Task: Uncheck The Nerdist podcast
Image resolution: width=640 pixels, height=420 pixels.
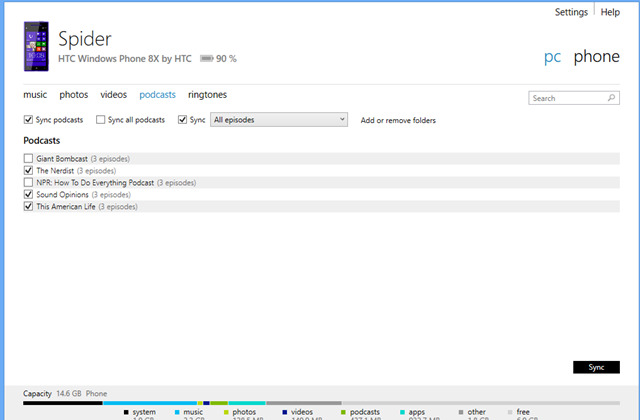Action: [28, 170]
